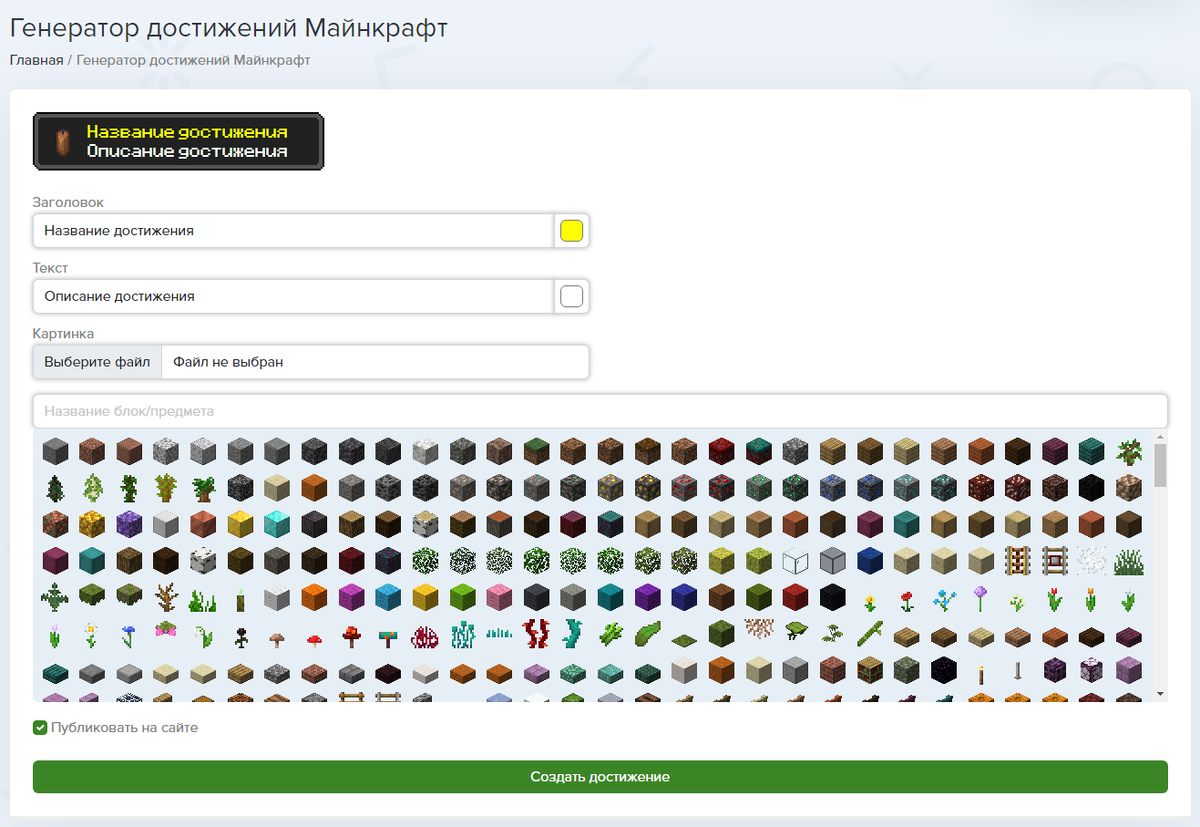The height and width of the screenshot is (827, 1200).
Task: Pick the emerald ore block icon
Action: [x=758, y=488]
